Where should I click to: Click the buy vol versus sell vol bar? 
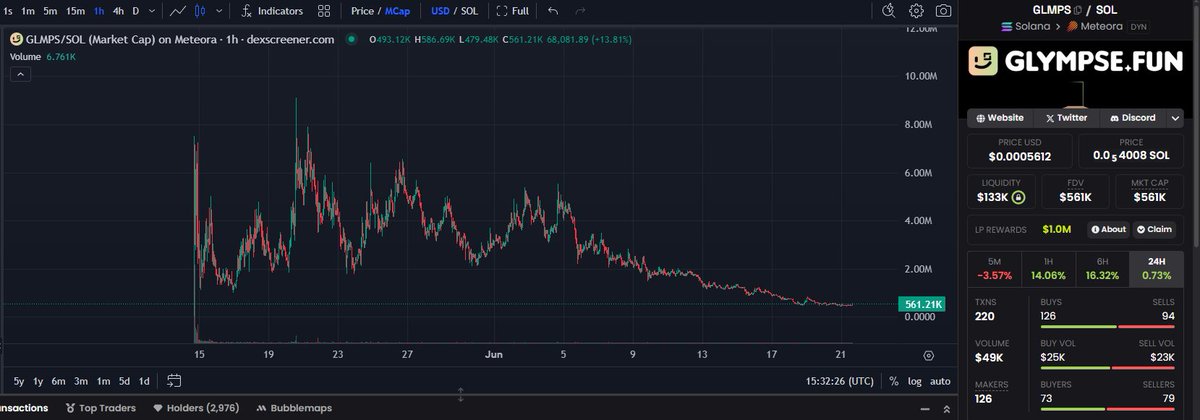pyautogui.click(x=1107, y=368)
